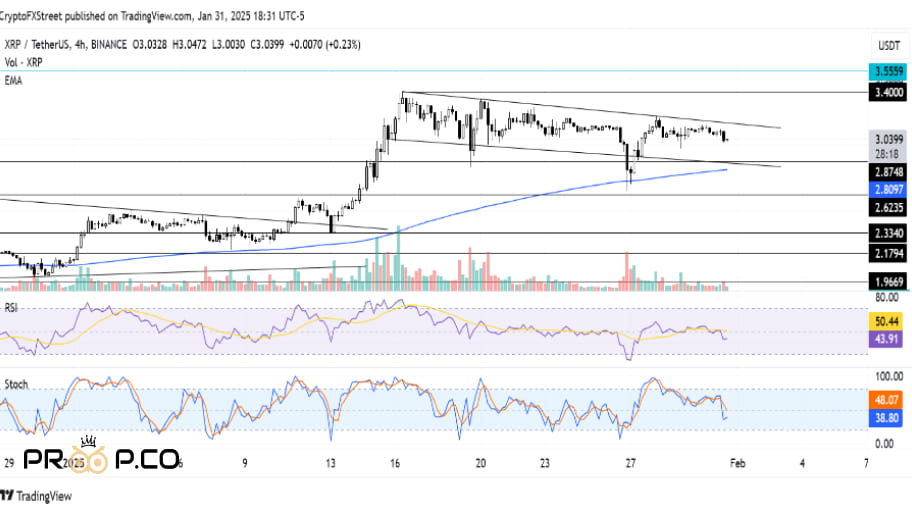Click the 80.00 RSI scale label
The width and height of the screenshot is (912, 513).
point(886,298)
